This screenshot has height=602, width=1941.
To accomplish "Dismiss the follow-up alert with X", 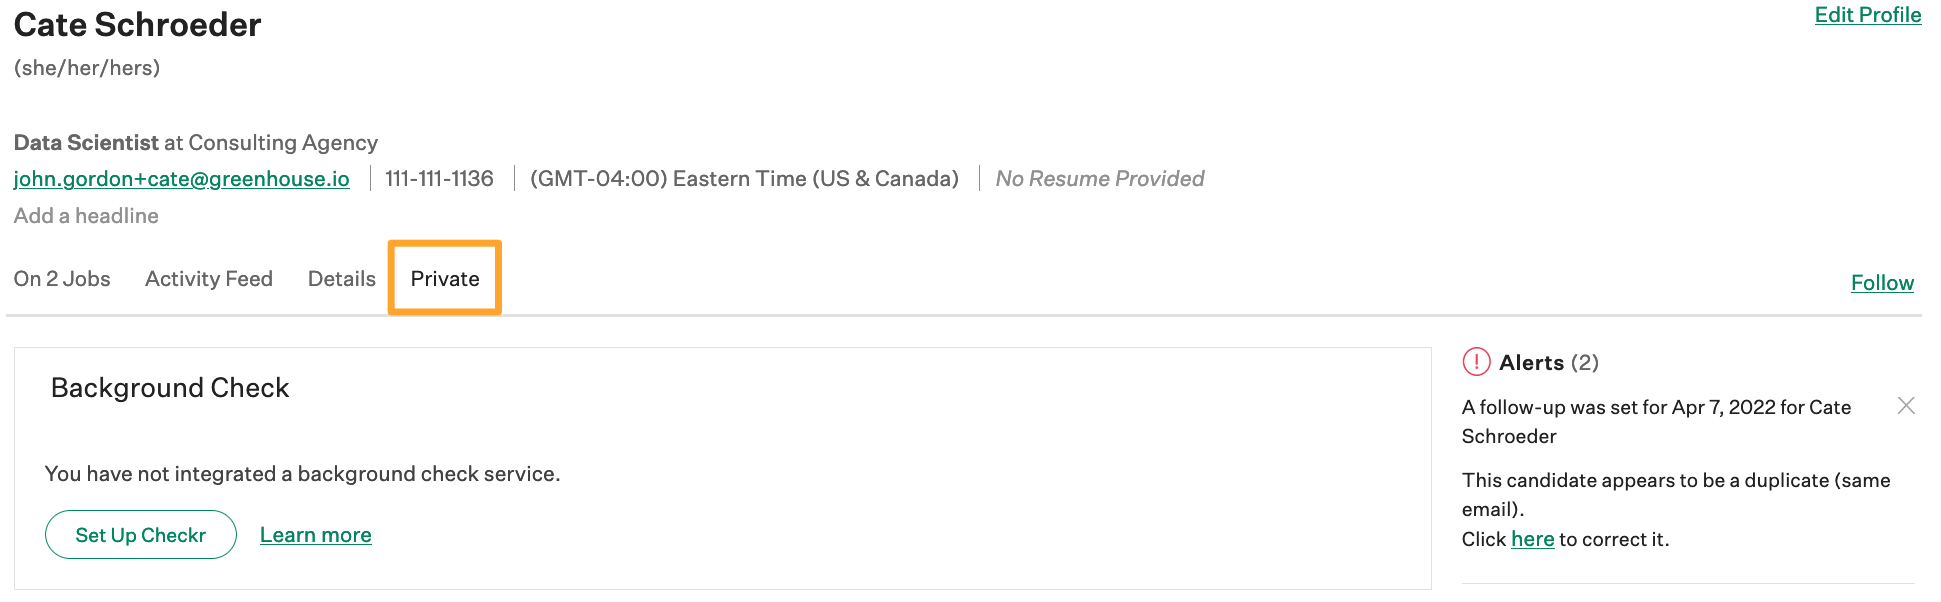I will click(x=1906, y=405).
